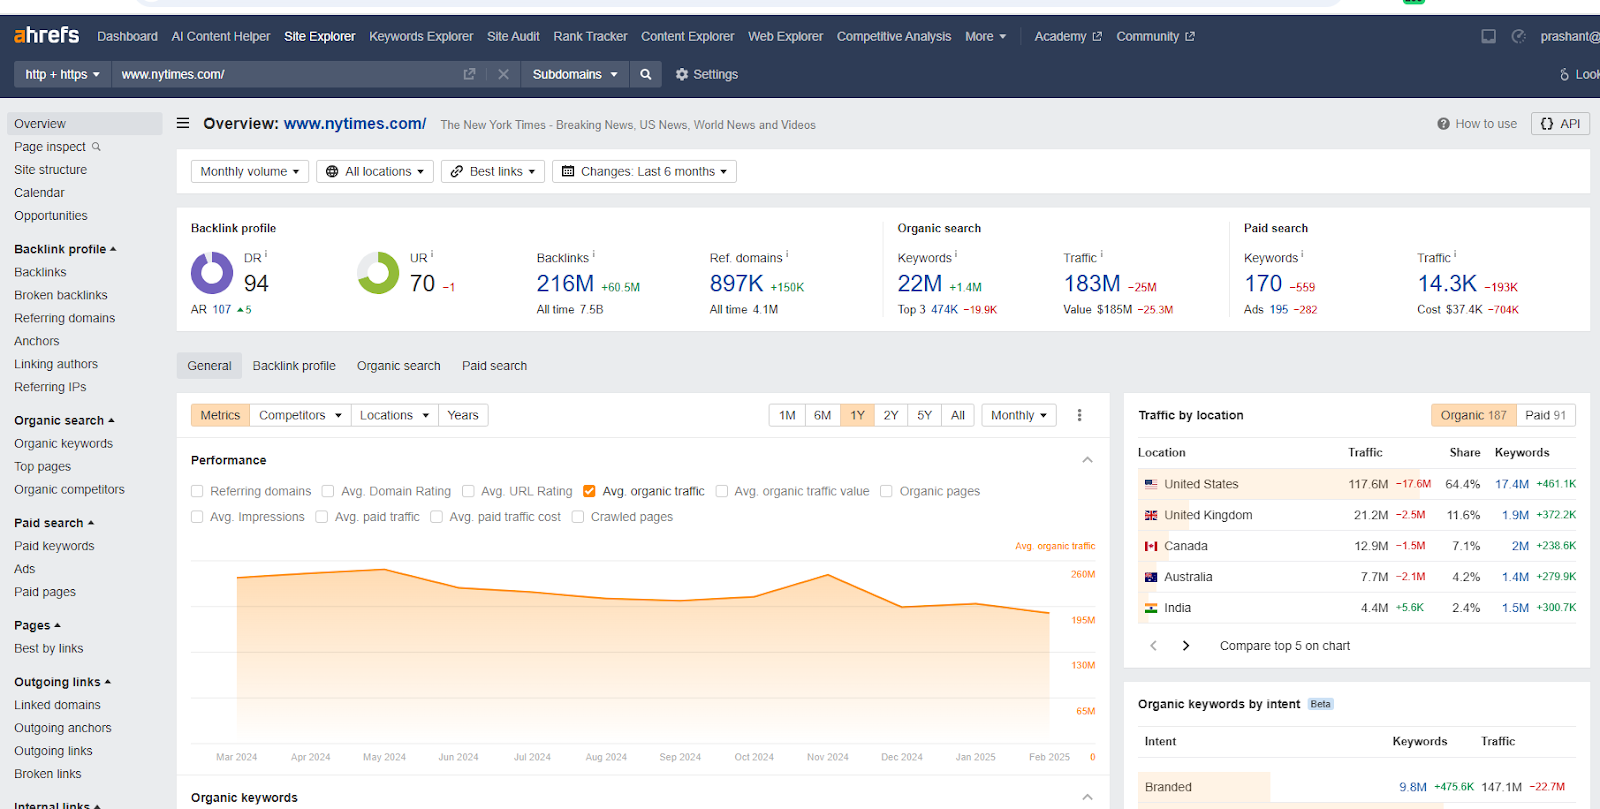
Task: Open Organic keywords in sidebar
Action: point(64,444)
